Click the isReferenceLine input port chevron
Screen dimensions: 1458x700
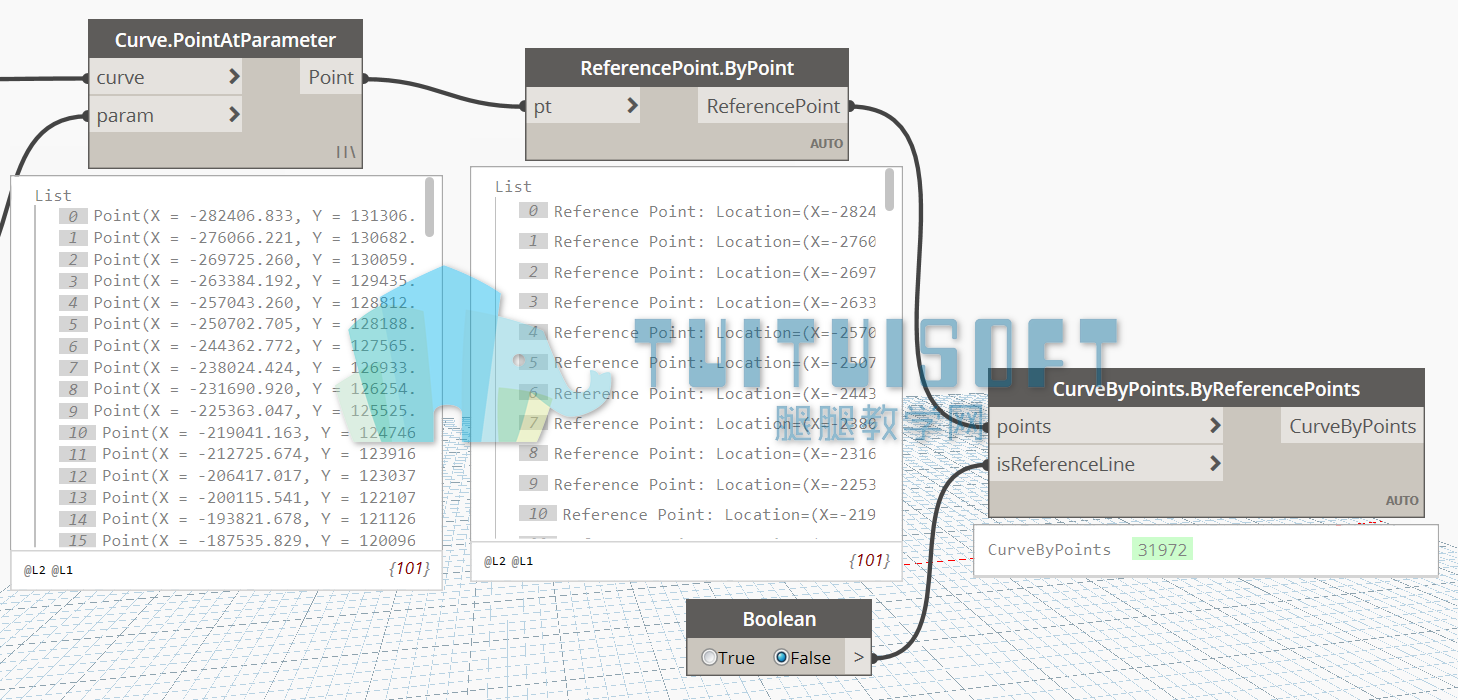(1215, 464)
